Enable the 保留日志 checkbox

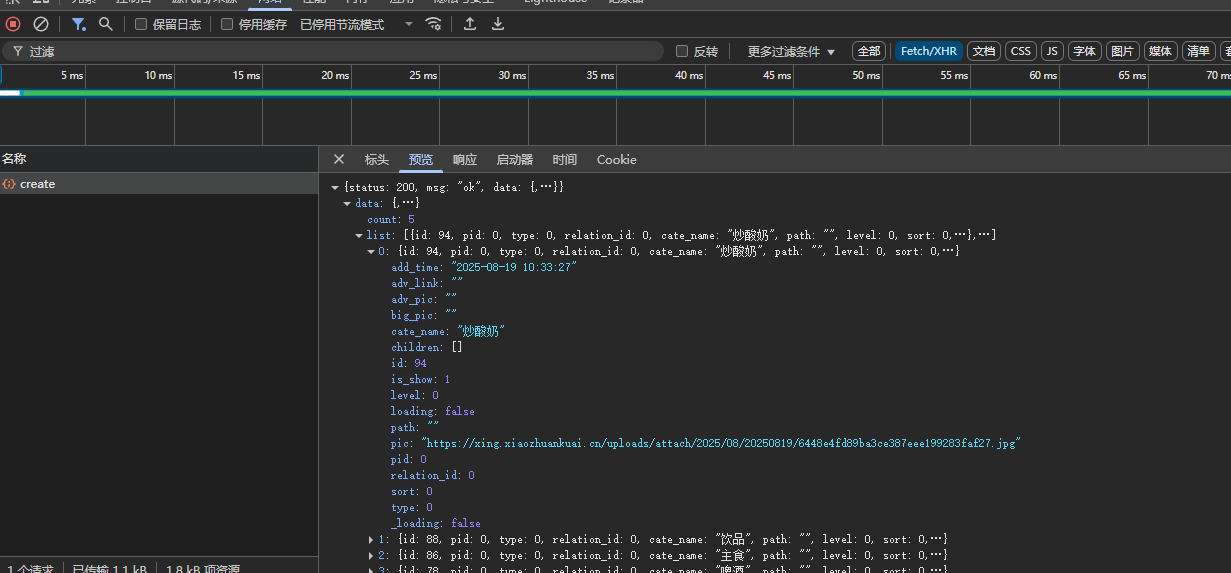141,24
